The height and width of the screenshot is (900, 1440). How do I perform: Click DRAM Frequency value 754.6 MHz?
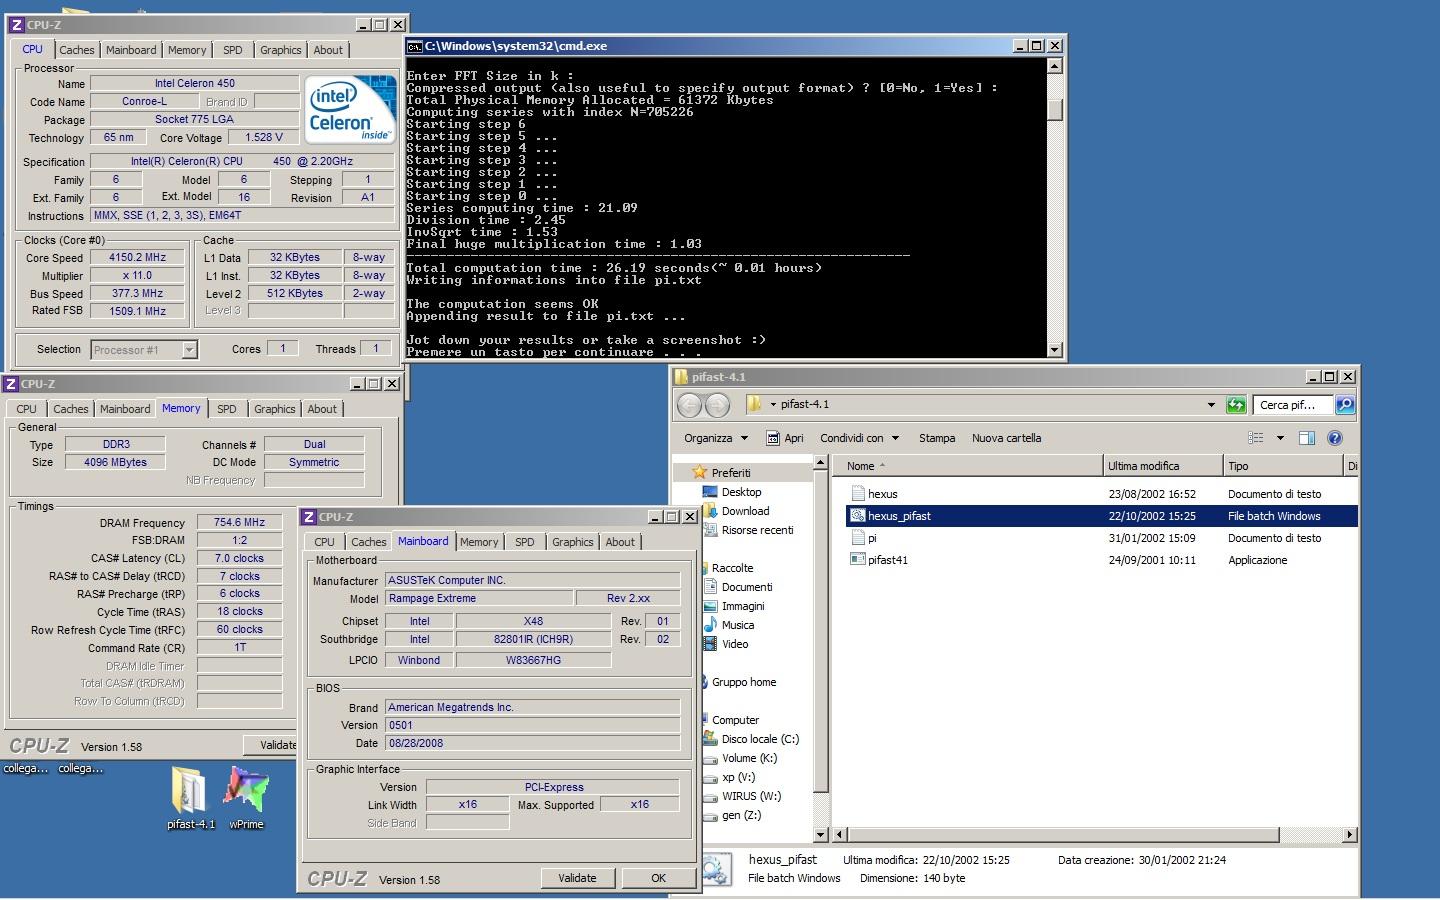point(239,522)
